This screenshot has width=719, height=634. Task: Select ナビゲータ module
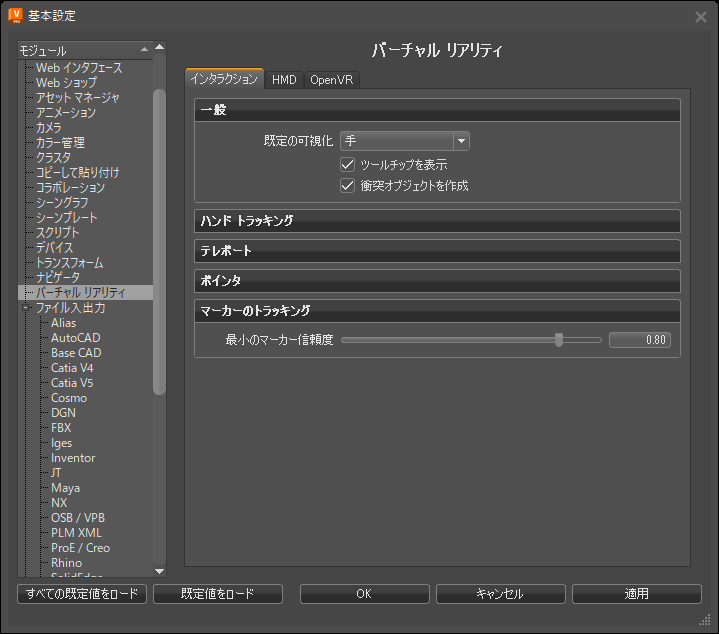click(x=58, y=278)
